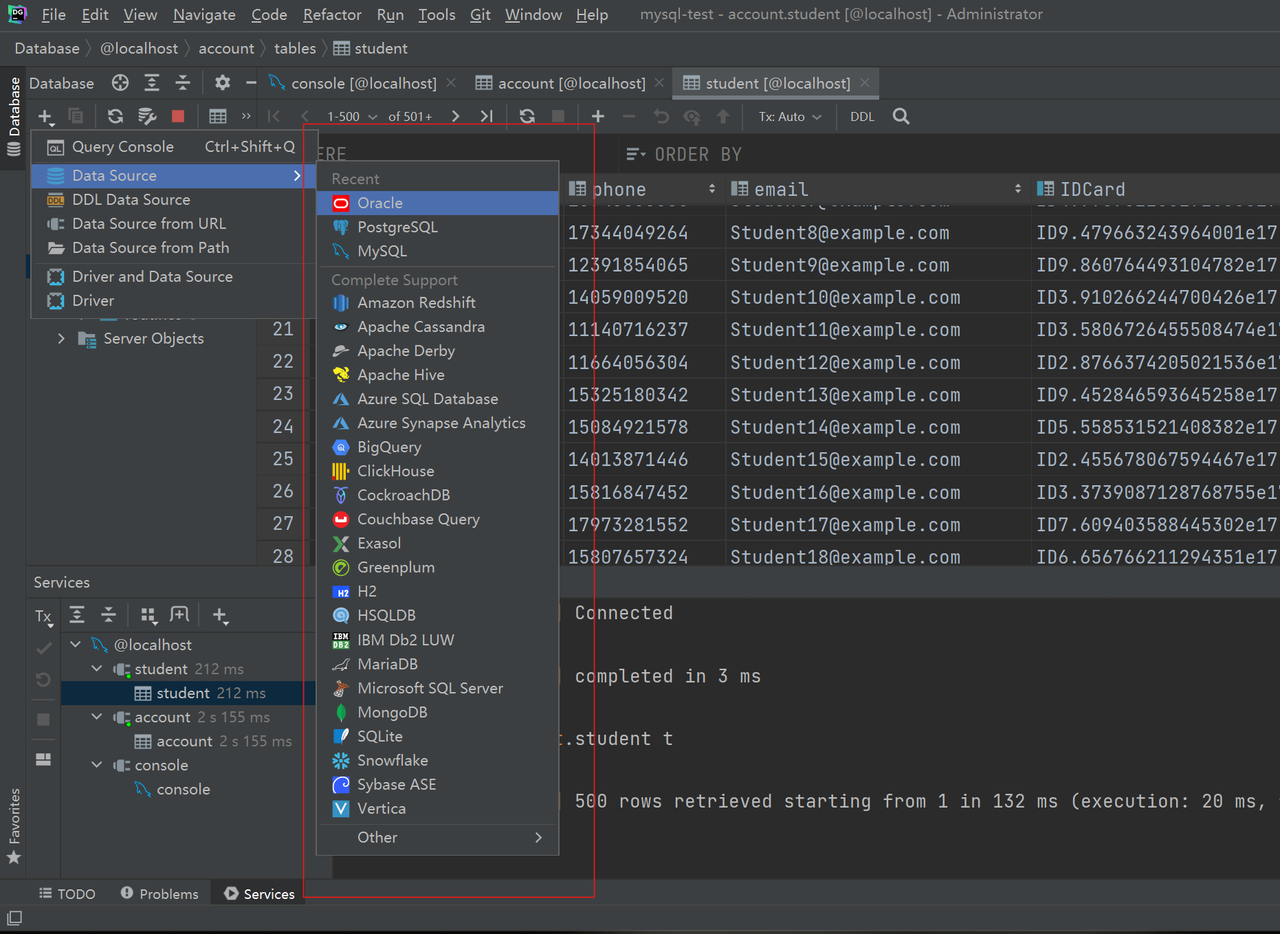Expand the Other submenu arrow

click(538, 837)
